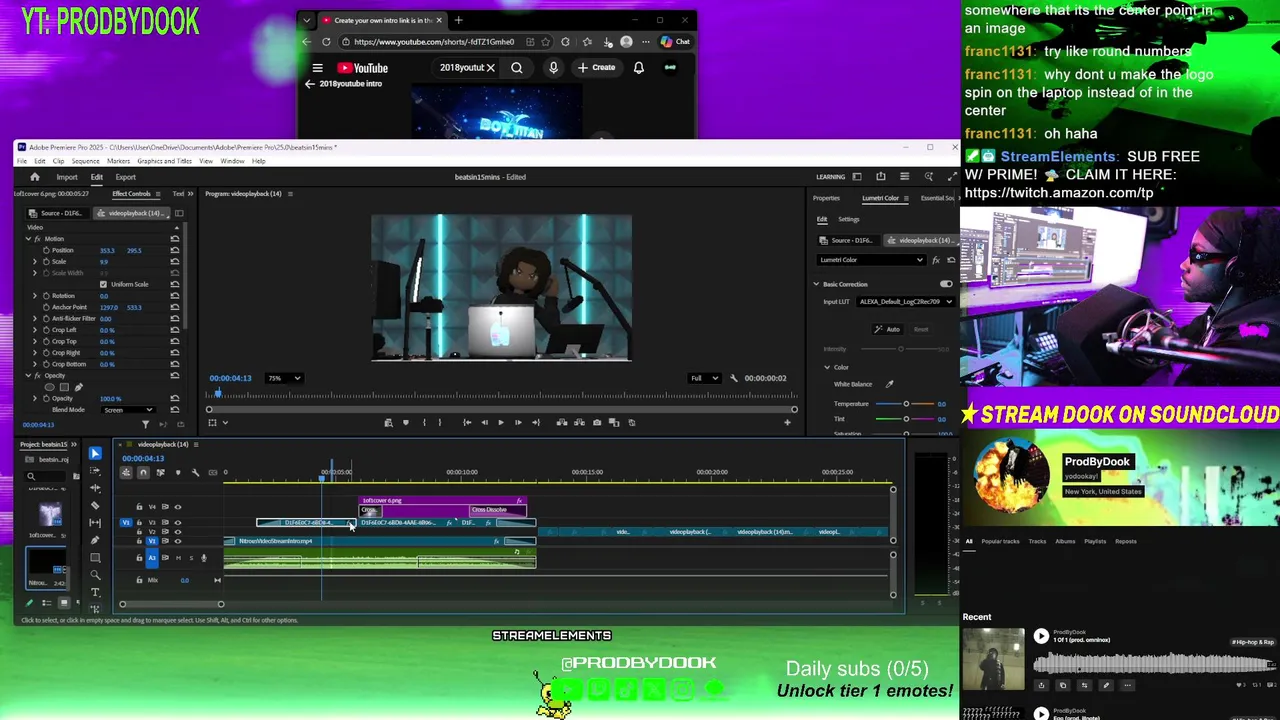1280x720 pixels.
Task: Solo the A3 audio track
Action: coord(191,558)
